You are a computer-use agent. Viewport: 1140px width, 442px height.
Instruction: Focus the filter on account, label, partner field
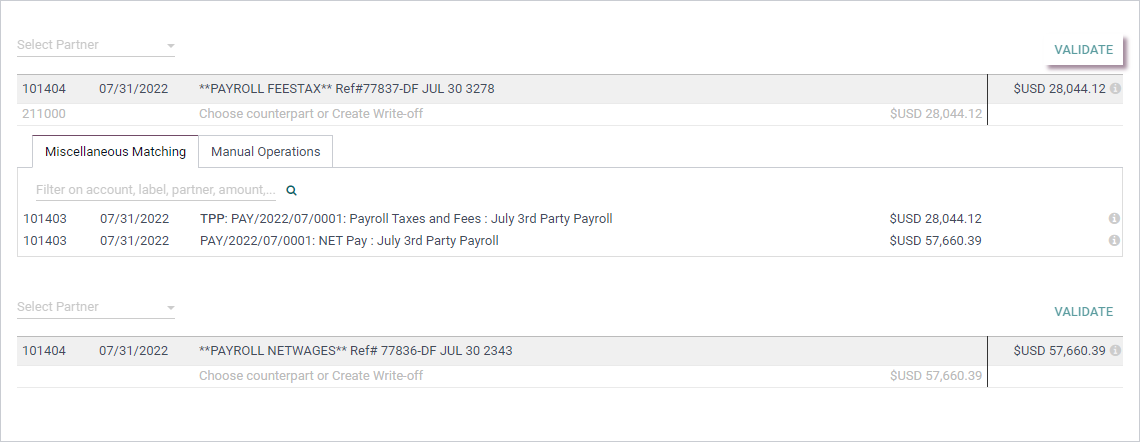[x=156, y=190]
